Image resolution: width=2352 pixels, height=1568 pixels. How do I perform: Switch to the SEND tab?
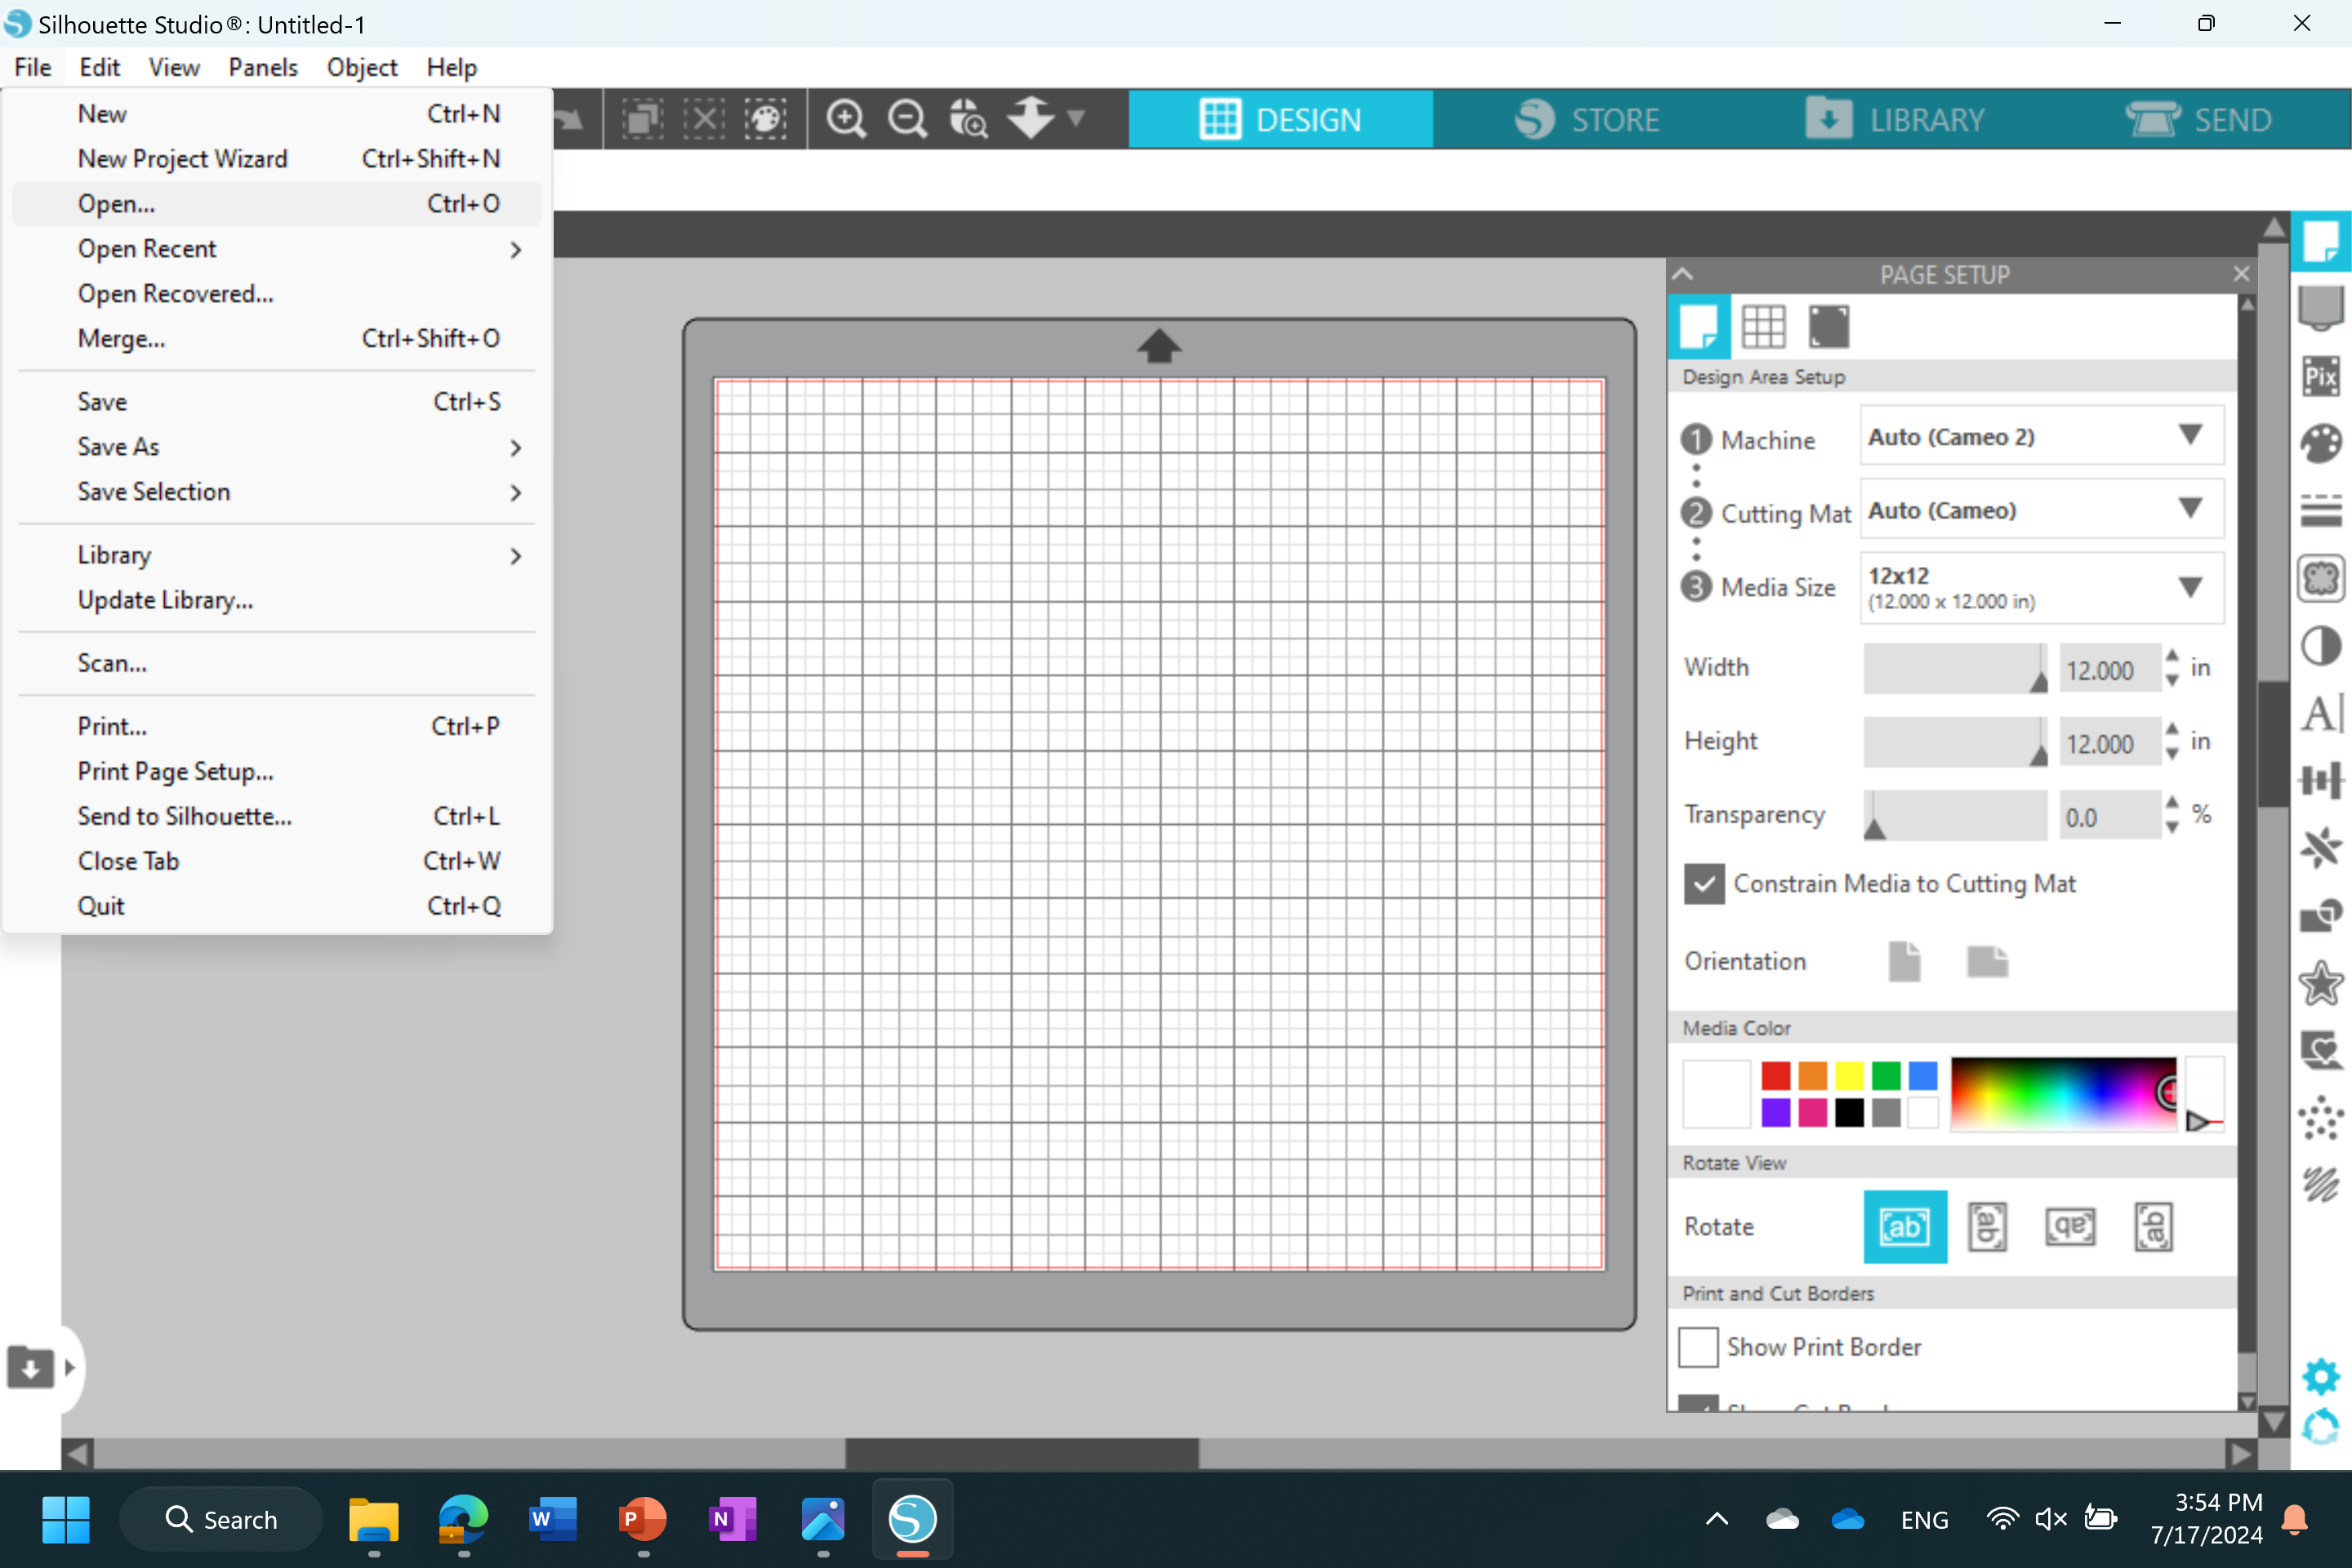2199,119
